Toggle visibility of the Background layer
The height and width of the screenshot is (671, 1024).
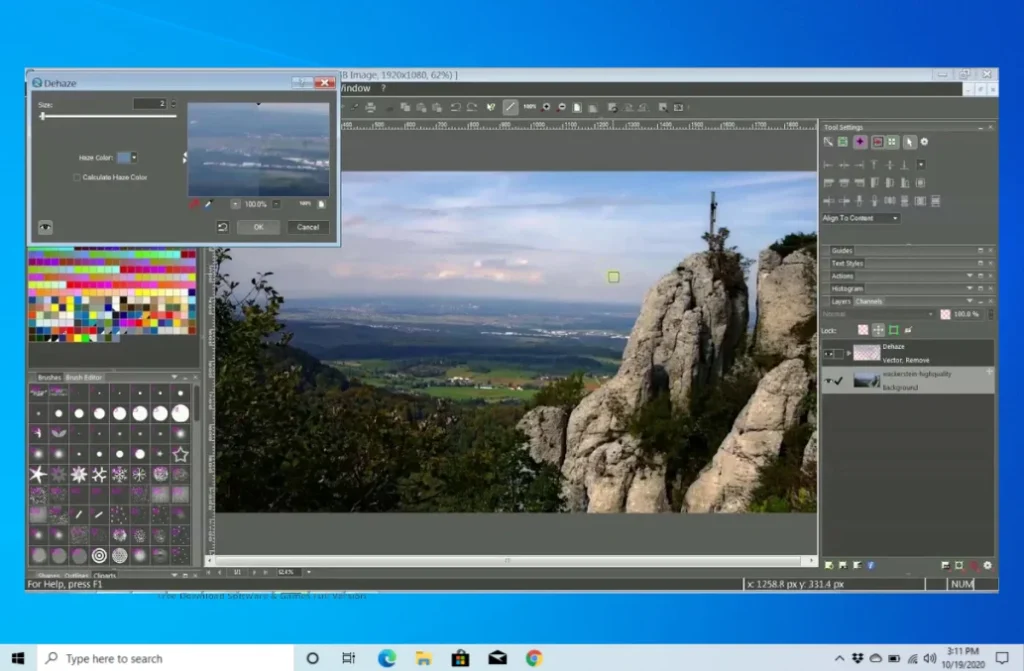click(828, 379)
